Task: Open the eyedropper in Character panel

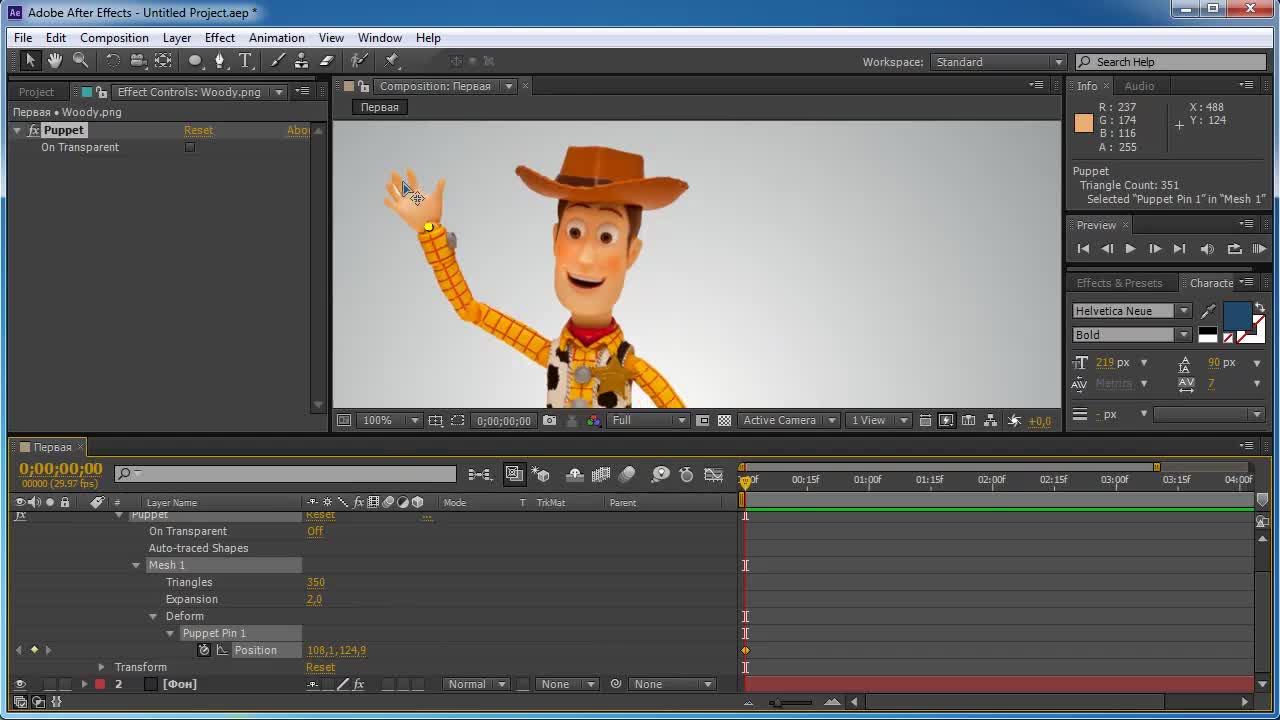Action: coord(1208,312)
